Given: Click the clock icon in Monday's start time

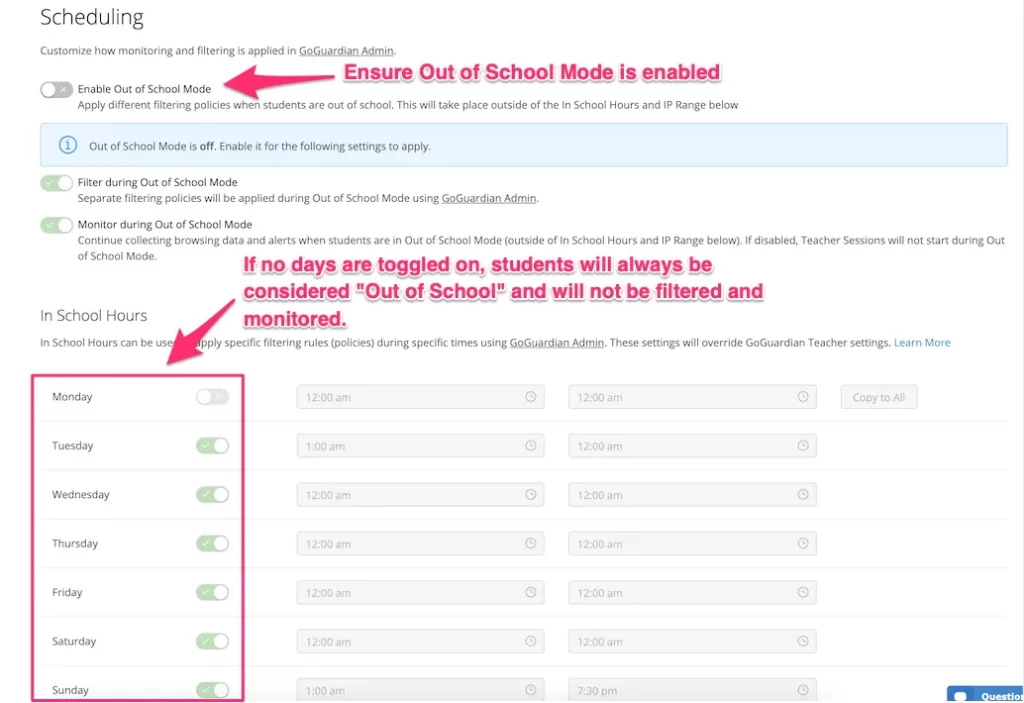Looking at the screenshot, I should pyautogui.click(x=530, y=397).
